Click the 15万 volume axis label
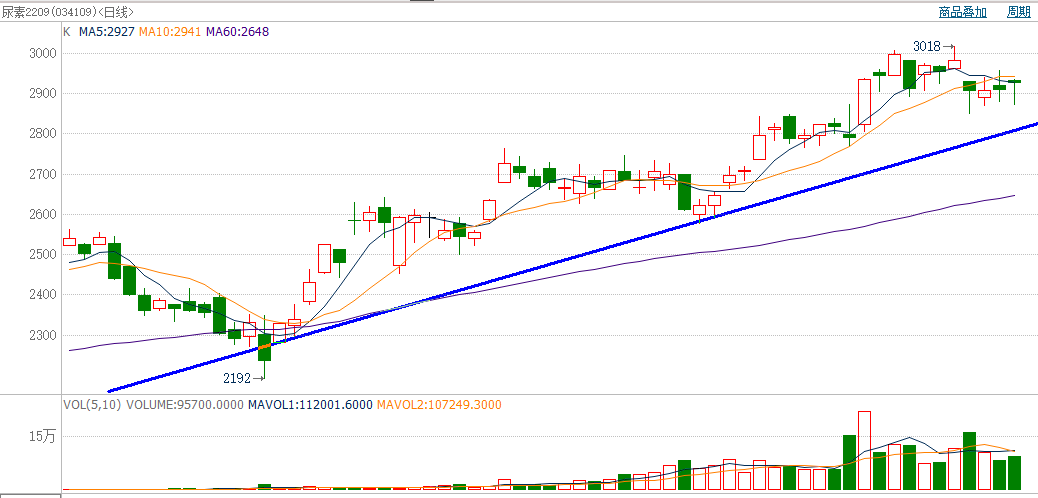1038x498 pixels. (x=41, y=436)
